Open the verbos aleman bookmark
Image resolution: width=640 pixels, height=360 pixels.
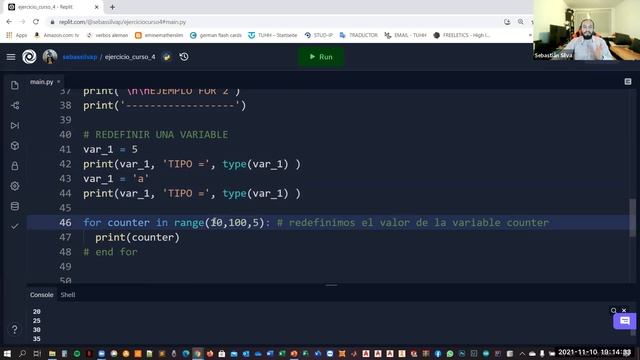tap(107, 36)
